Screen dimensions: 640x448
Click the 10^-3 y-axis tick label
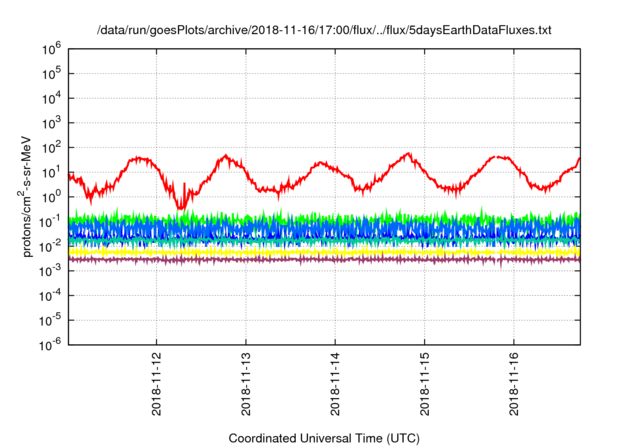tap(51, 271)
